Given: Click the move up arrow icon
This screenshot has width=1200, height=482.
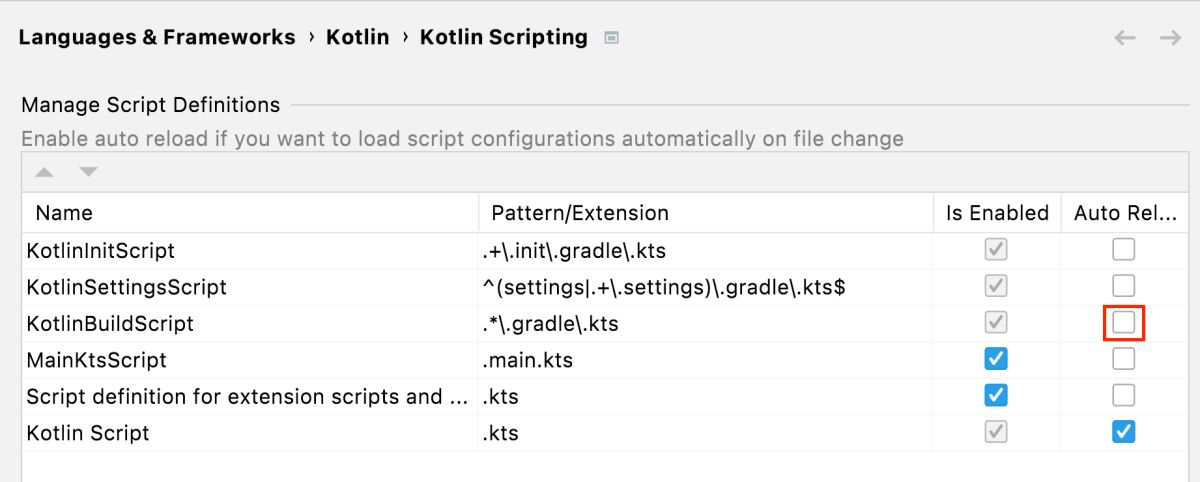Looking at the screenshot, I should (44, 172).
